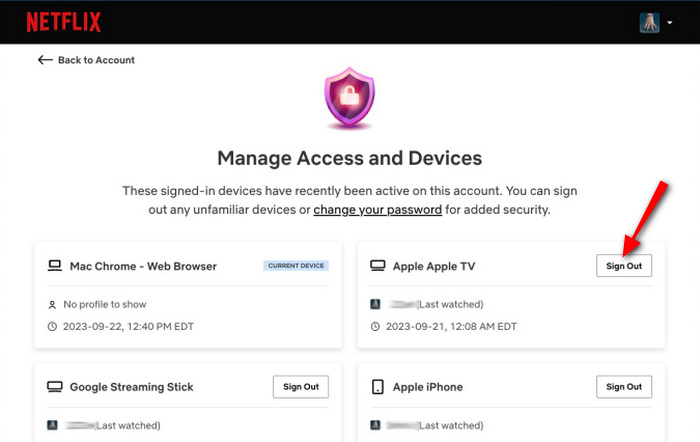700x442 pixels.
Task: Click Apple iPhone last watched profile thumbnail
Action: pyautogui.click(x=375, y=425)
